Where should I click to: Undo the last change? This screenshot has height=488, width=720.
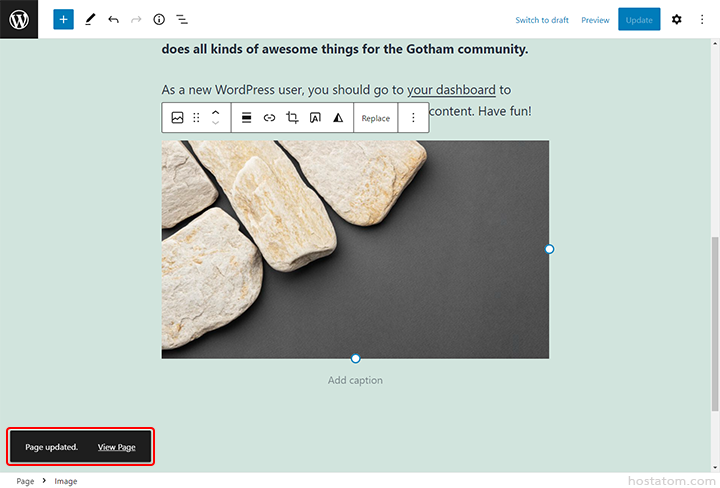tap(113, 19)
